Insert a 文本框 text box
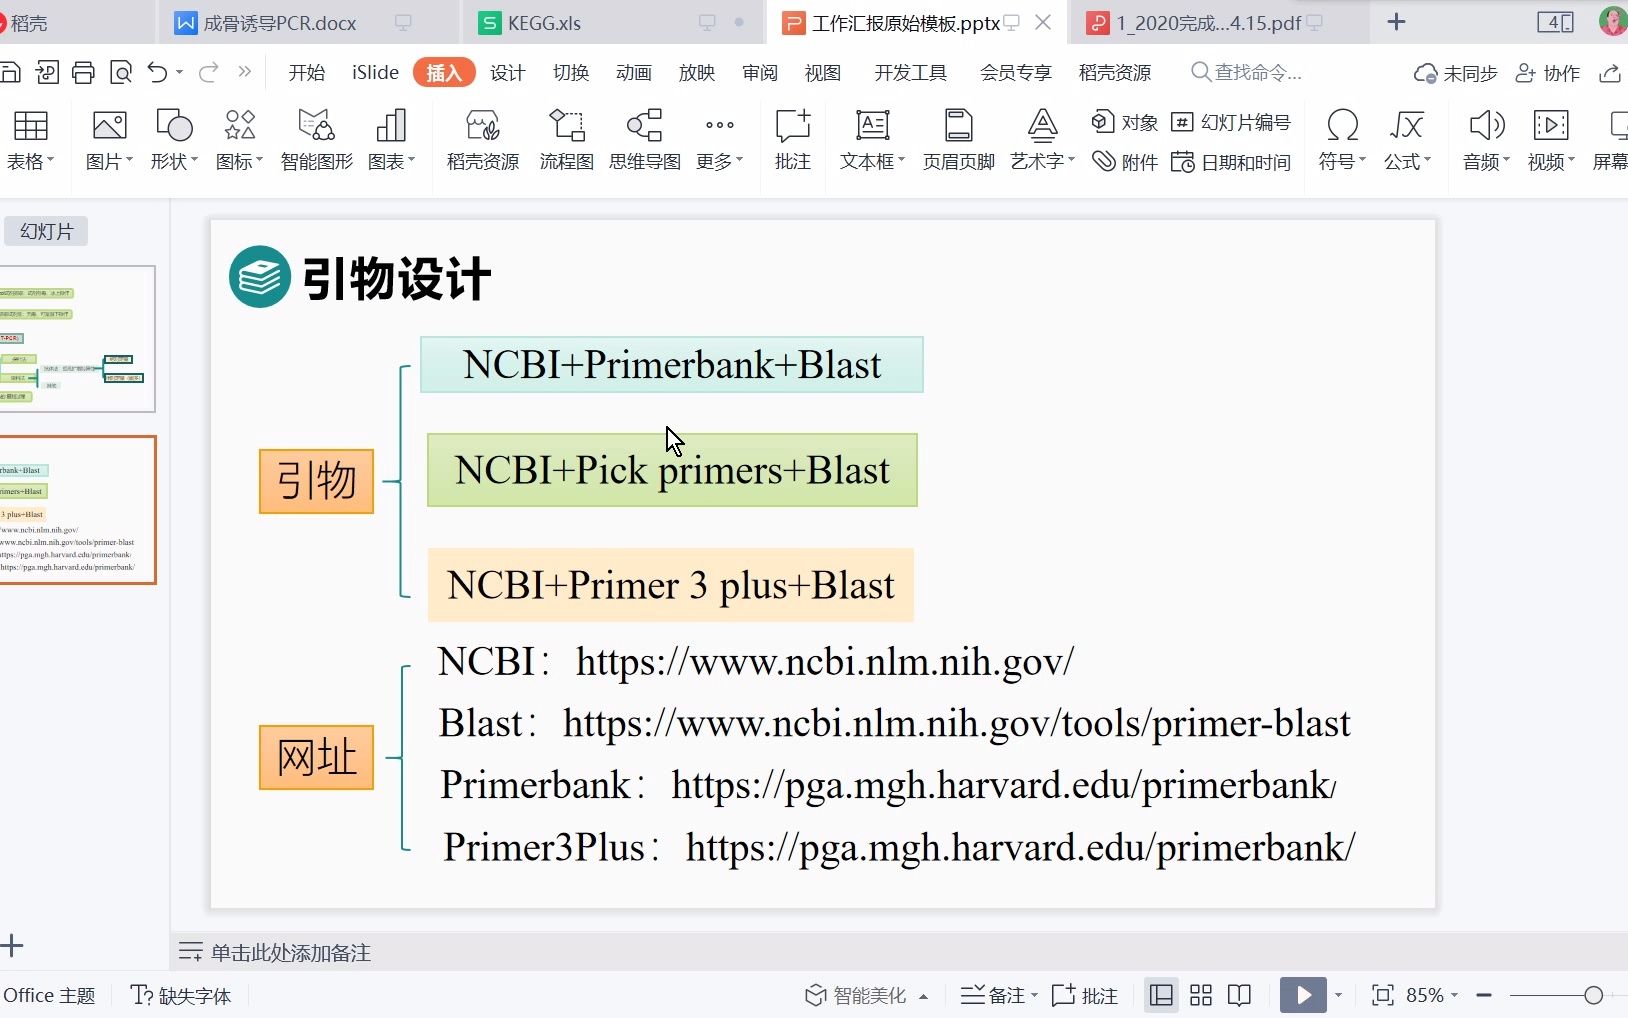The width and height of the screenshot is (1628, 1018). (872, 140)
